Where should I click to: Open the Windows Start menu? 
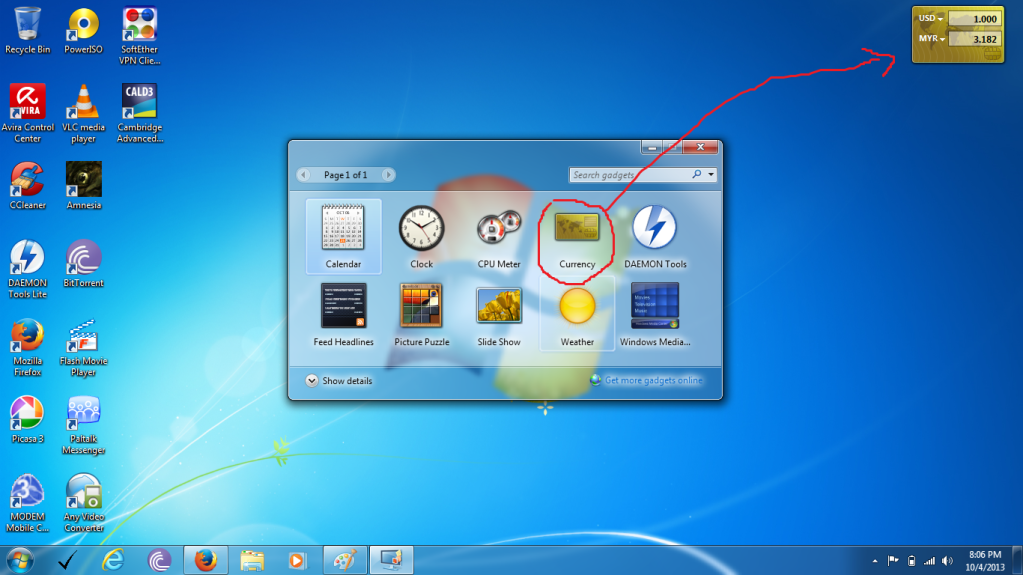(20, 561)
